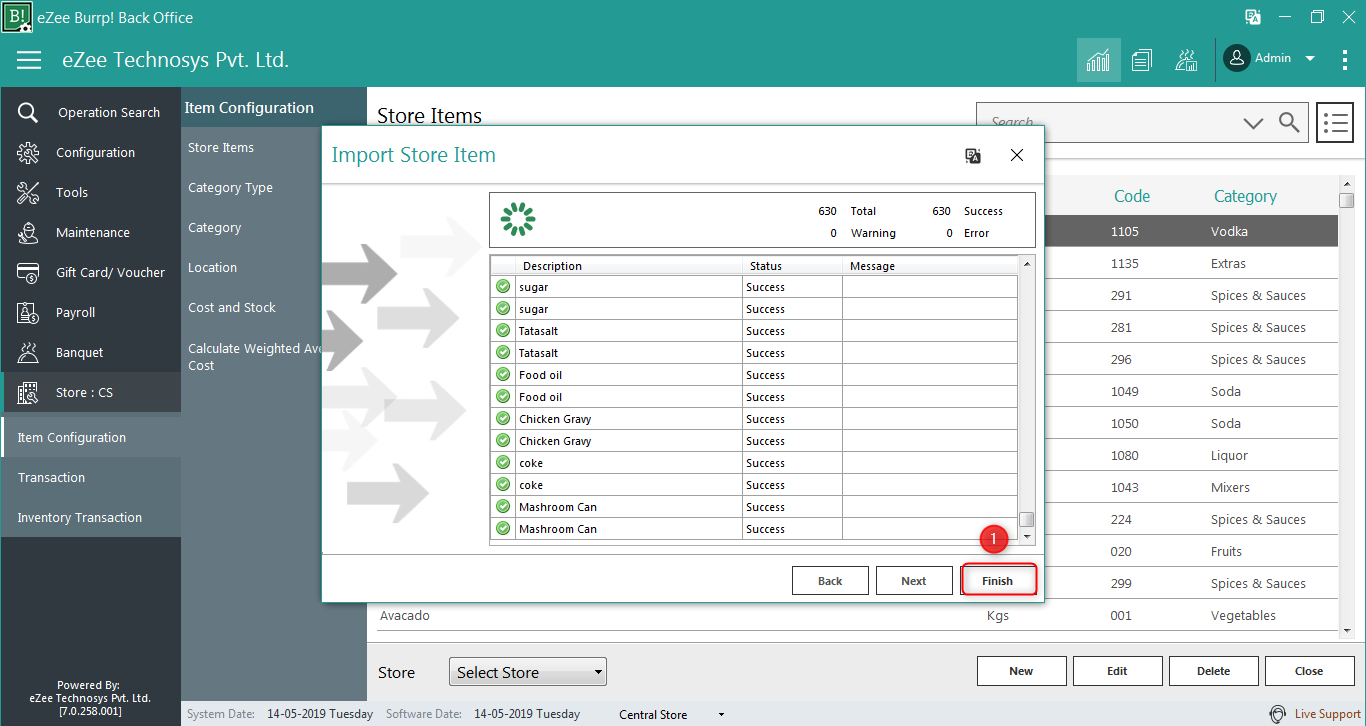The image size is (1366, 726).
Task: Click the Message column header
Action: click(931, 266)
